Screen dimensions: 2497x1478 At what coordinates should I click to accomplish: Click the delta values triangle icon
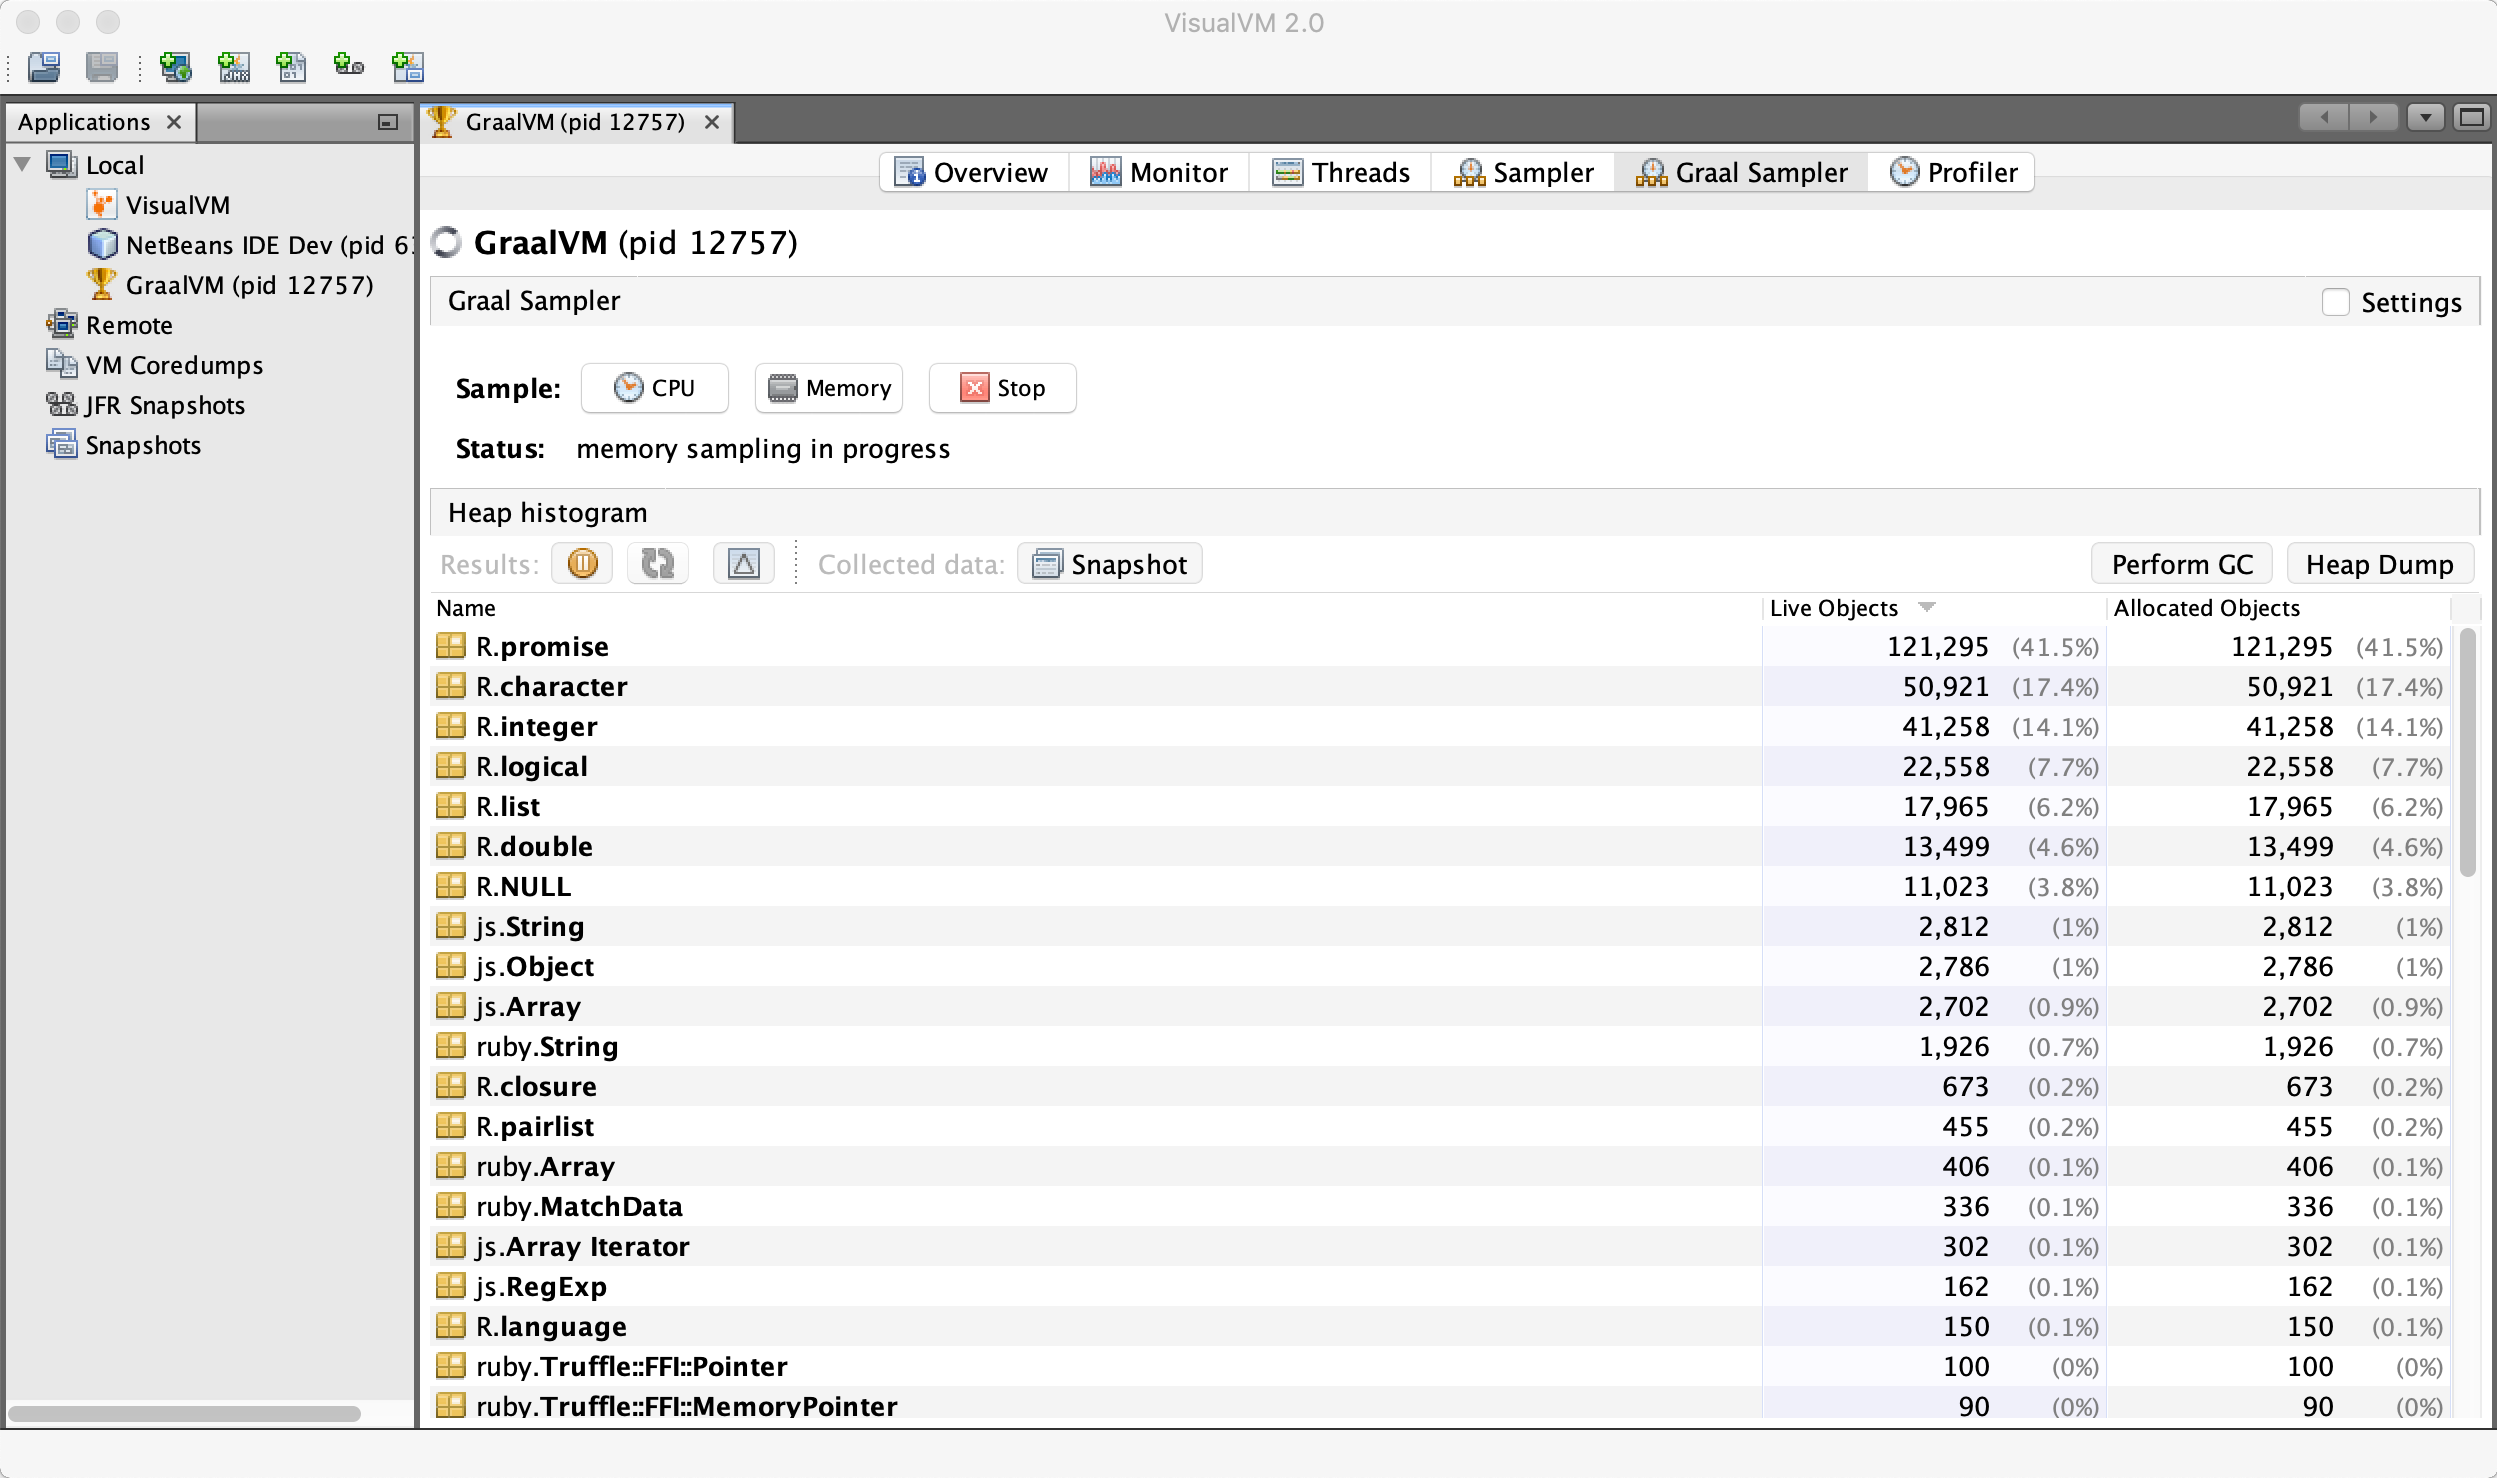pyautogui.click(x=743, y=564)
